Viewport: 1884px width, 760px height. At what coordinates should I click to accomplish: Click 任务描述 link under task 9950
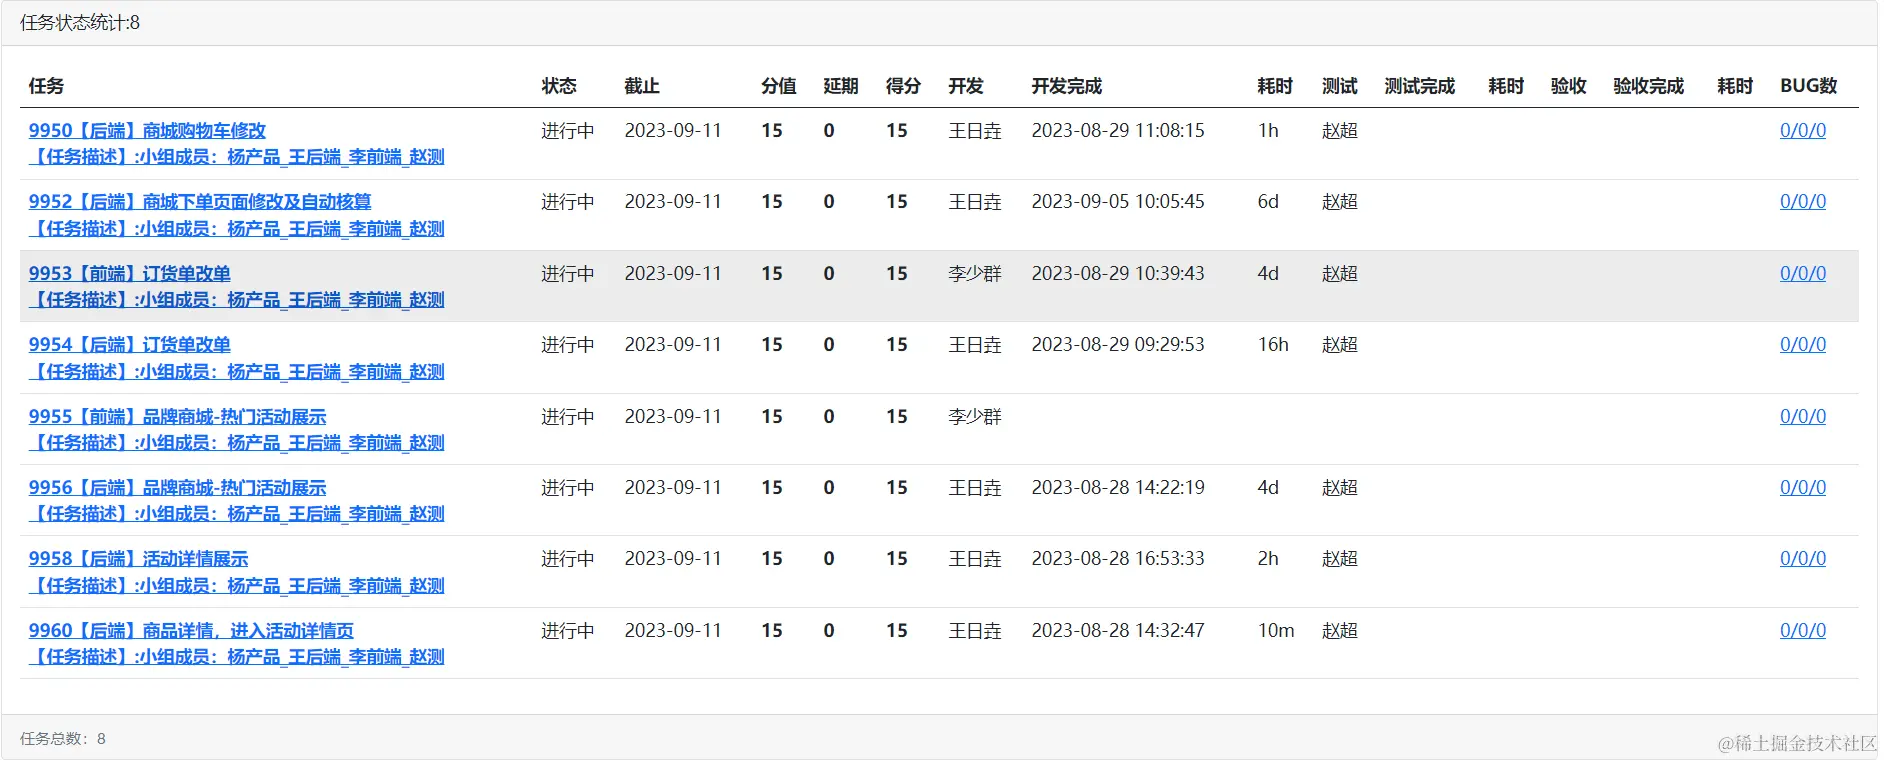pos(237,157)
